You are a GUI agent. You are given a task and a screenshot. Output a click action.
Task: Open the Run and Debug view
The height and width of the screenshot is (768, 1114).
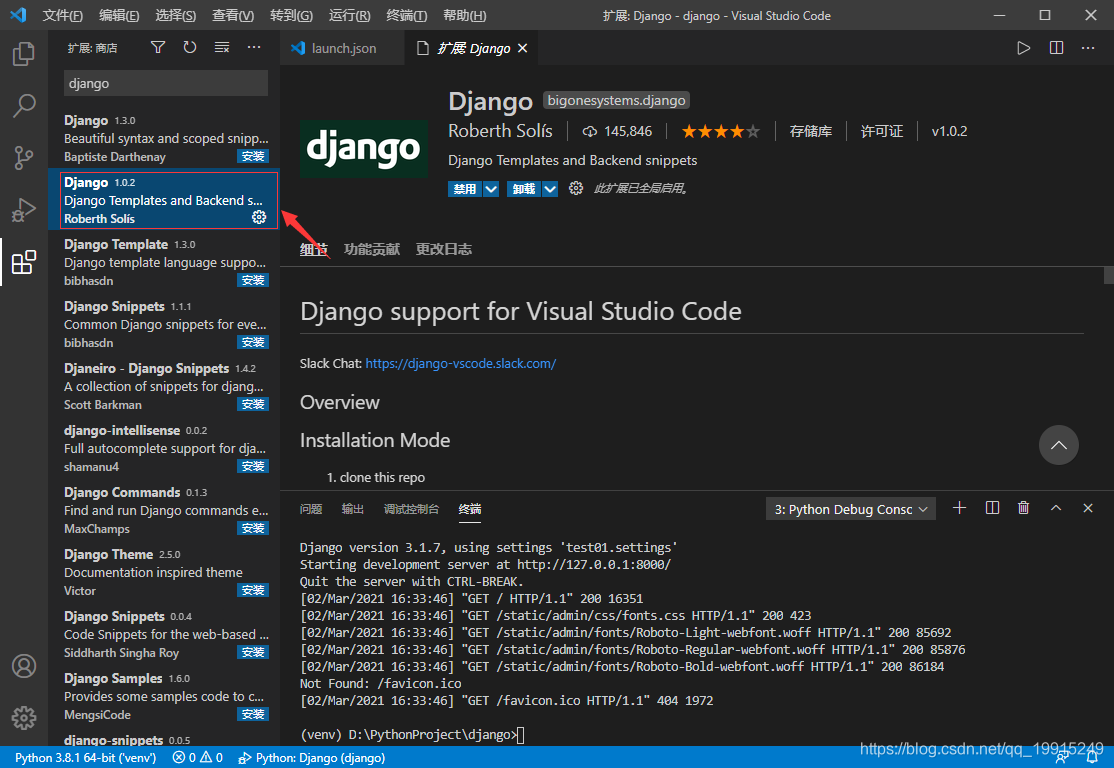coord(23,210)
